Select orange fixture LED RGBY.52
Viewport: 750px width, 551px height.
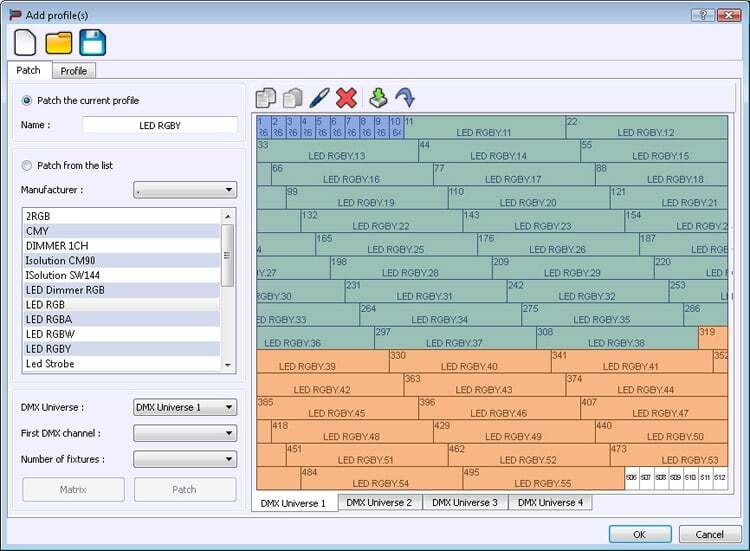tap(529, 455)
